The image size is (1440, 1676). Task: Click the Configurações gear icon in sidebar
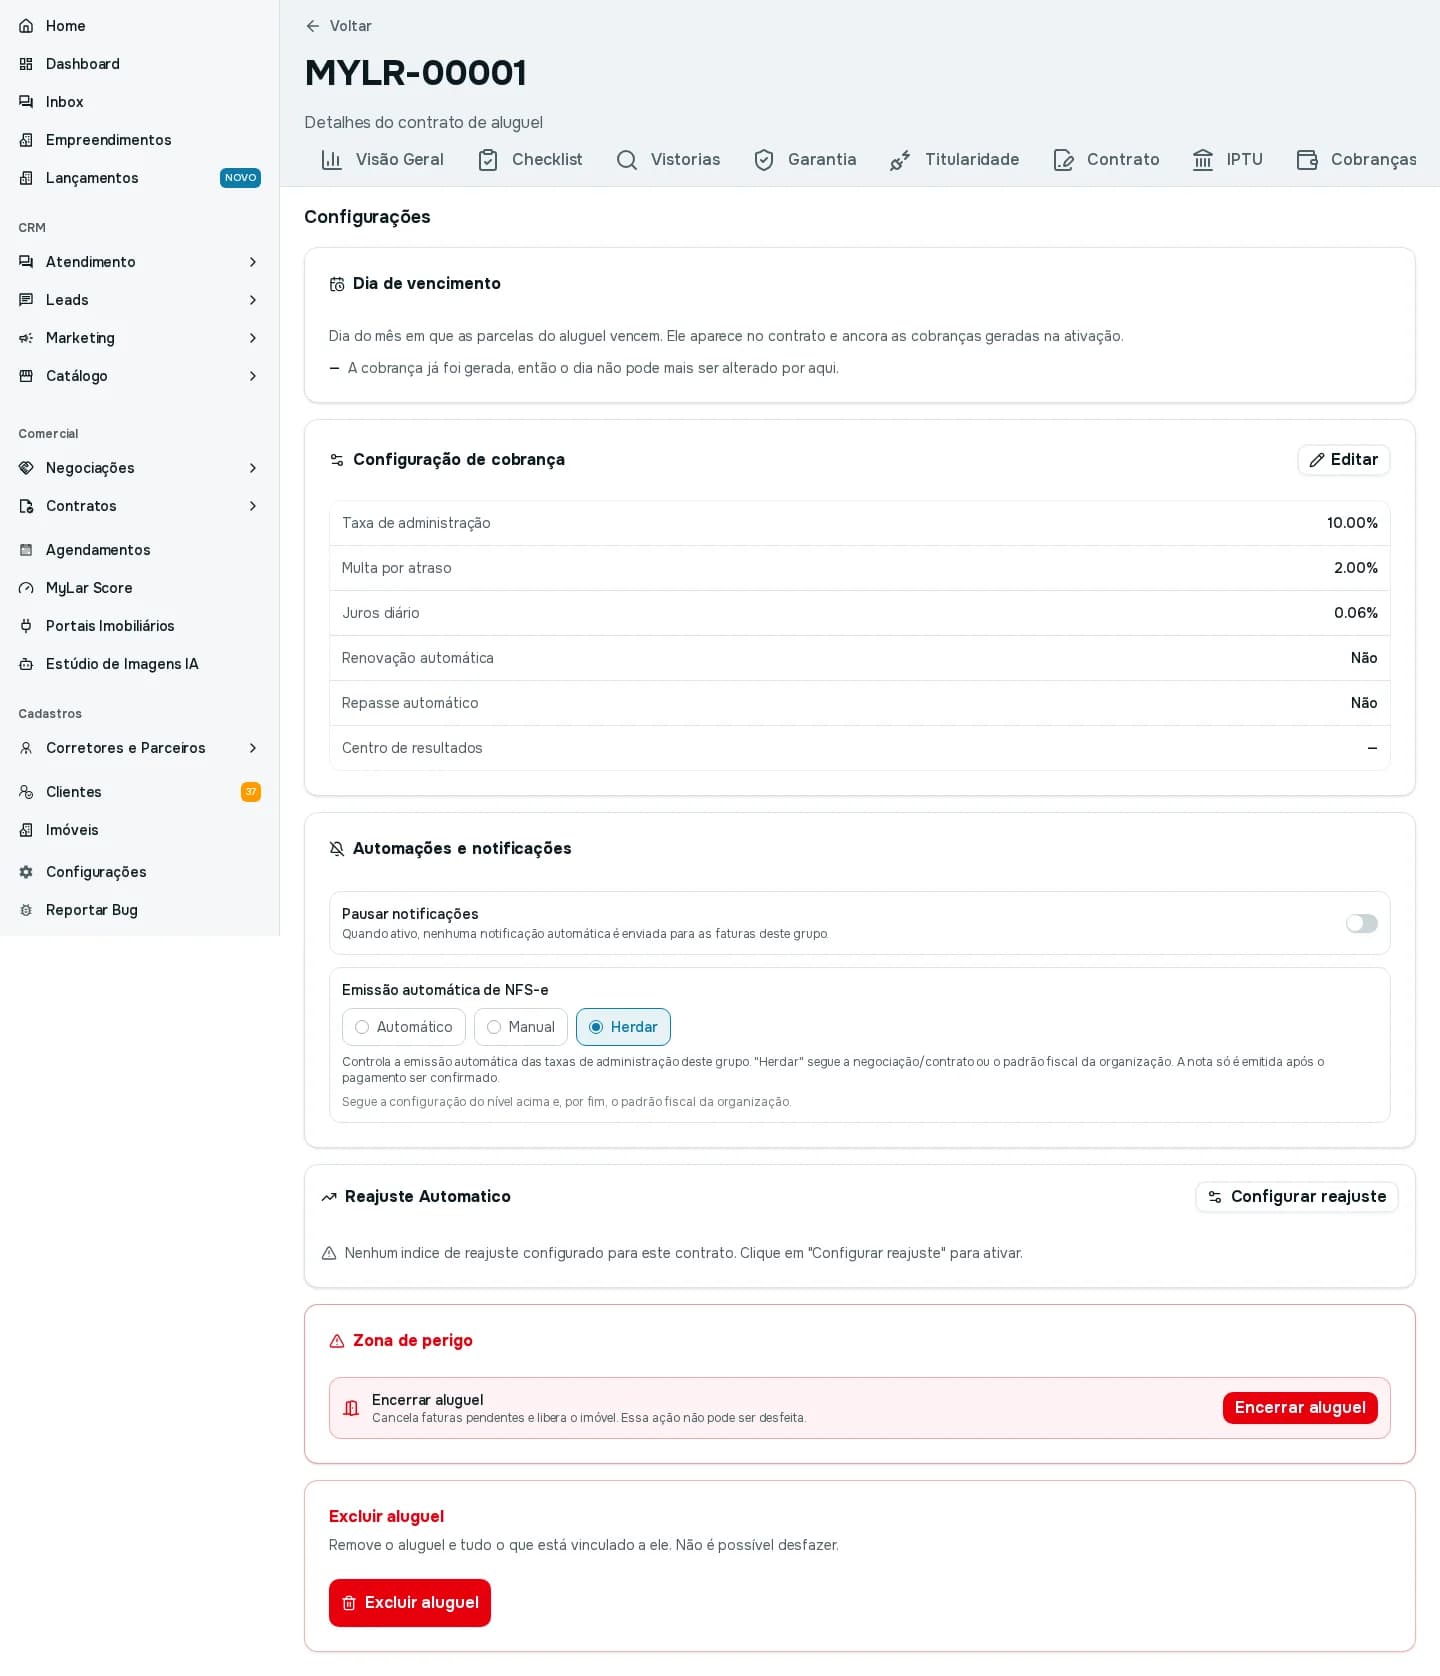click(x=26, y=872)
